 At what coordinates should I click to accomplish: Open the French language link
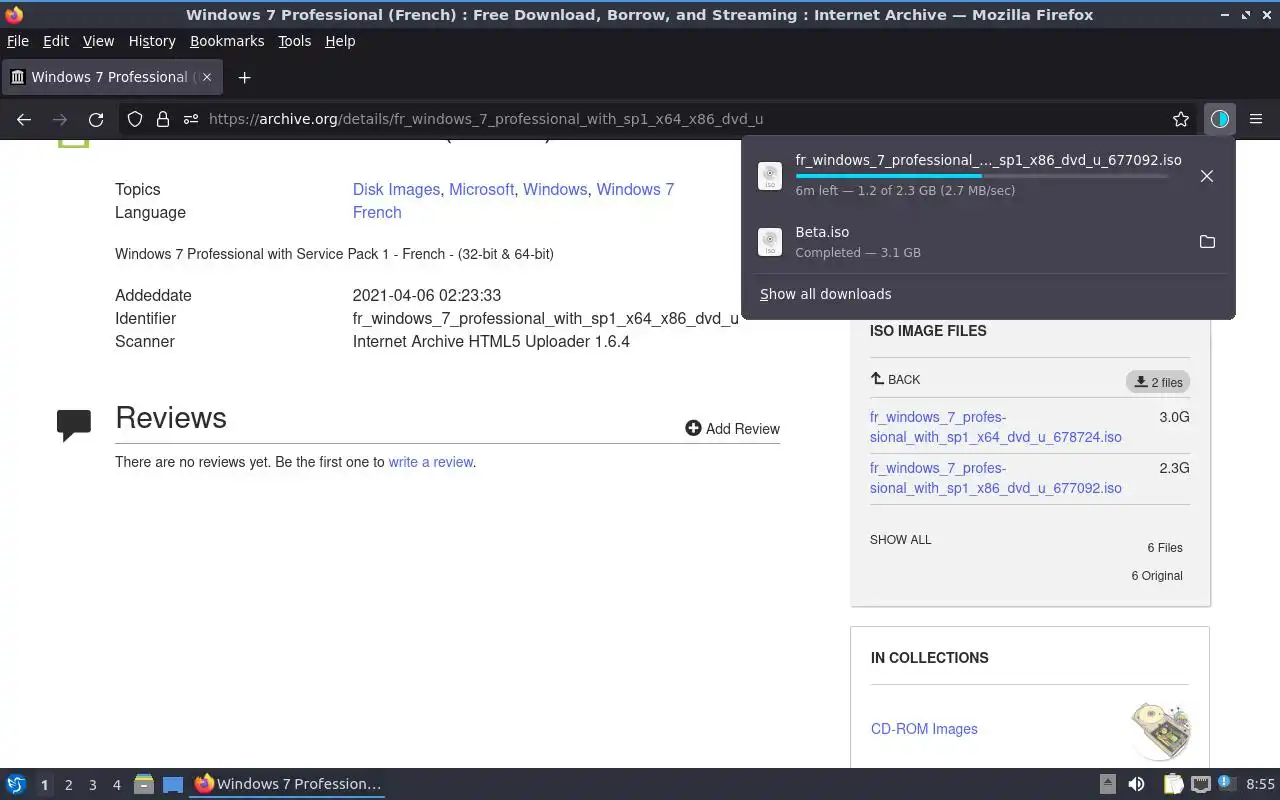coord(377,212)
